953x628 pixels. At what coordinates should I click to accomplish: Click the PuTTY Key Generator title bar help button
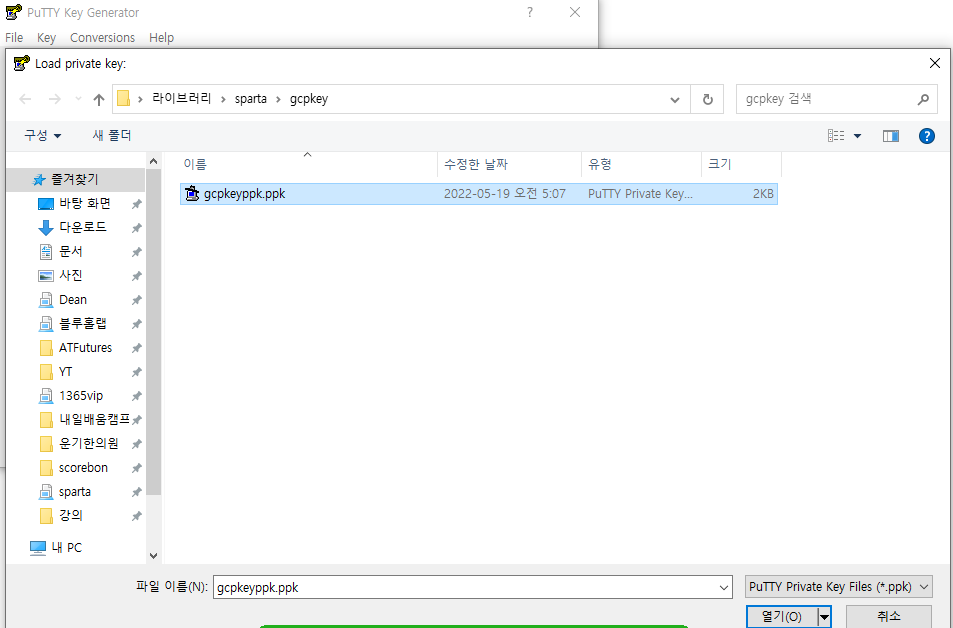530,12
